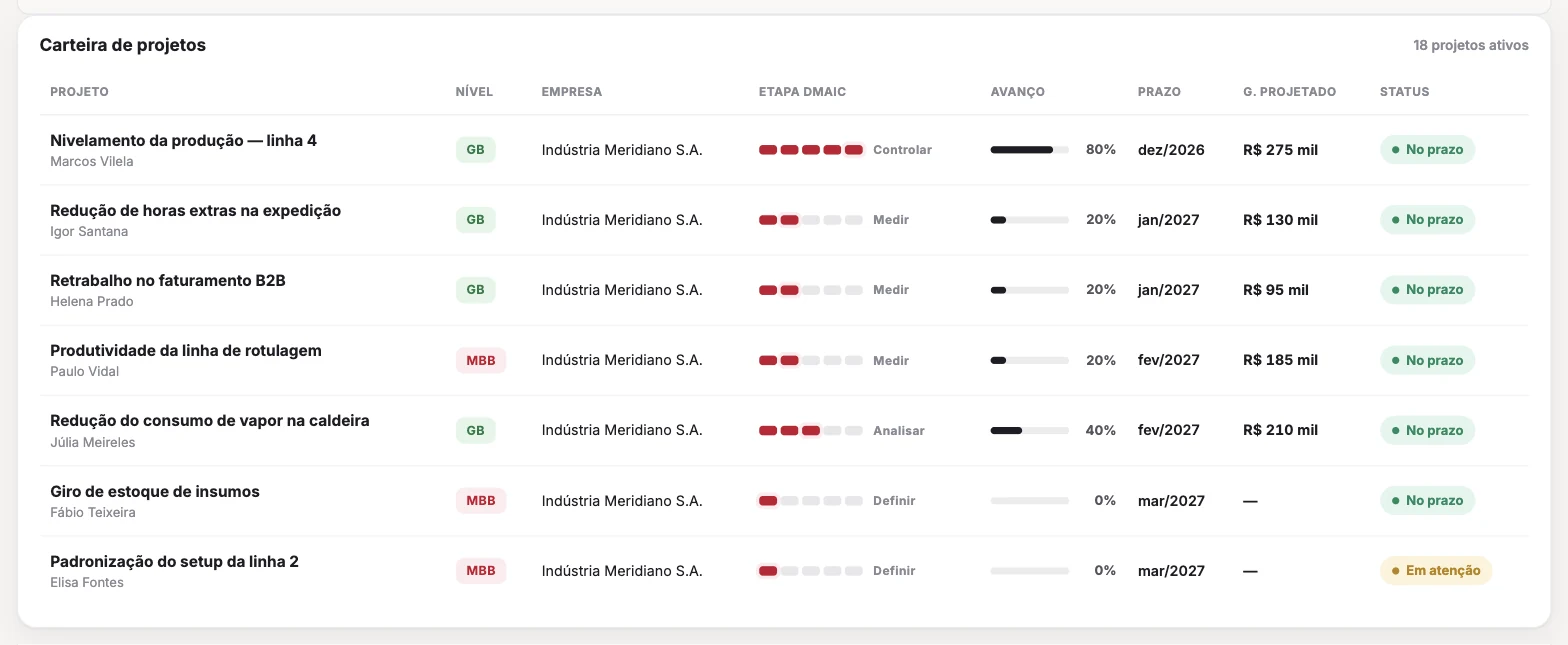Select the R$ 95 mil cell
This screenshot has height=645, width=1568.
click(1276, 290)
